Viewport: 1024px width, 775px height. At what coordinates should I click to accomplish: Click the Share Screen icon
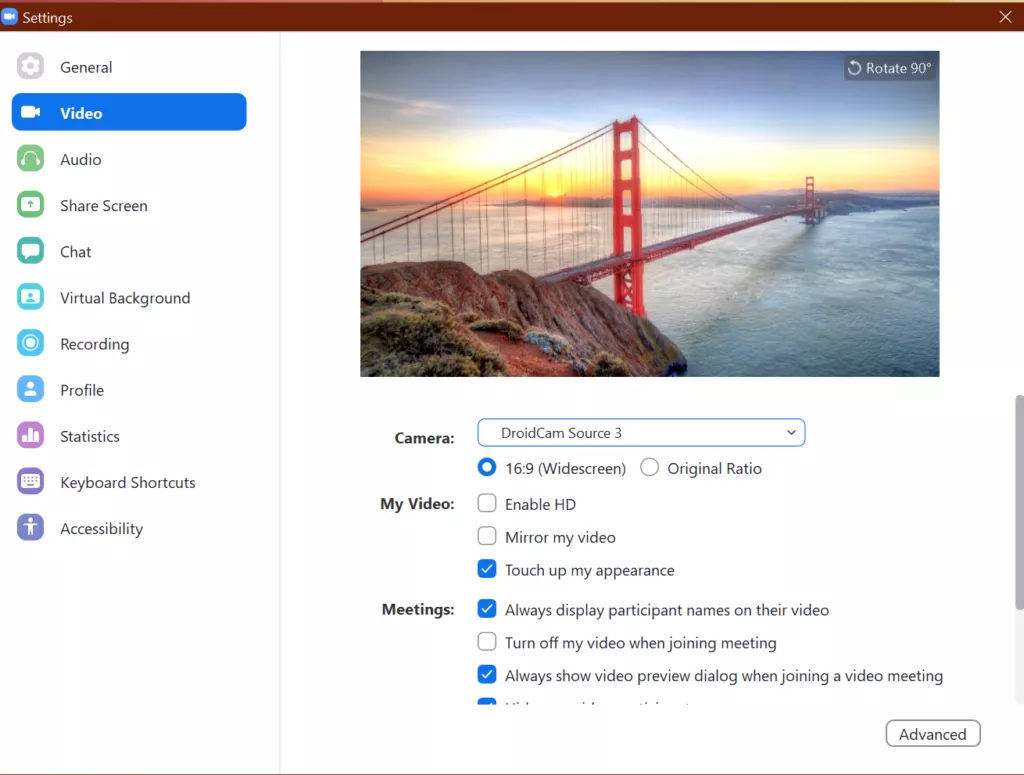pyautogui.click(x=31, y=205)
